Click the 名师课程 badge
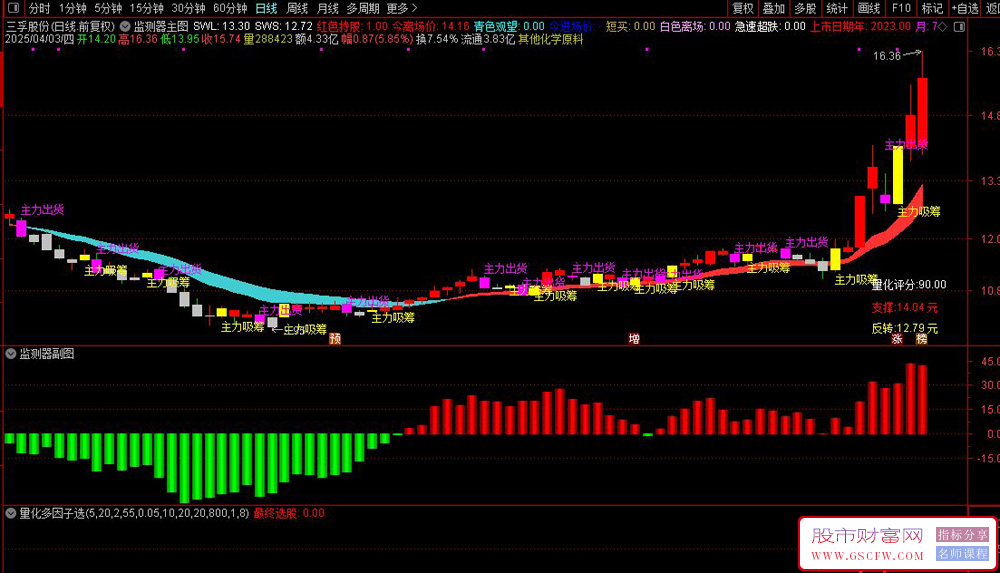The height and width of the screenshot is (573, 1000). (962, 553)
